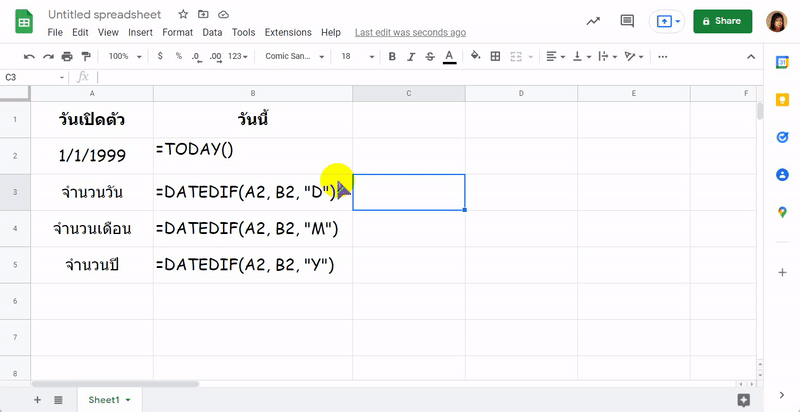Star the Untitled spreadsheet

point(183,14)
